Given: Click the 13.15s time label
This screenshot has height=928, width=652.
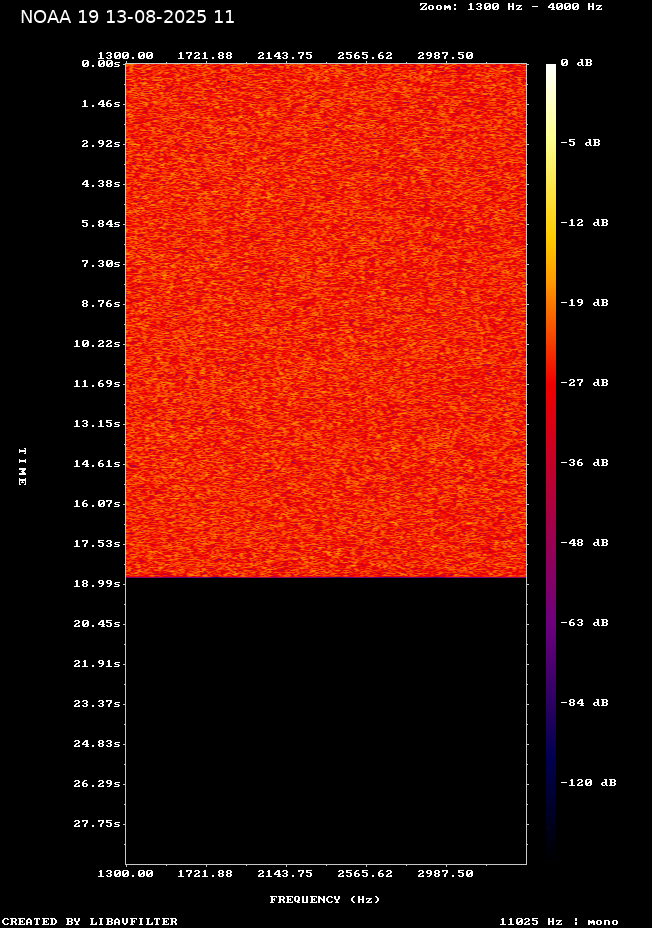Looking at the screenshot, I should (97, 424).
